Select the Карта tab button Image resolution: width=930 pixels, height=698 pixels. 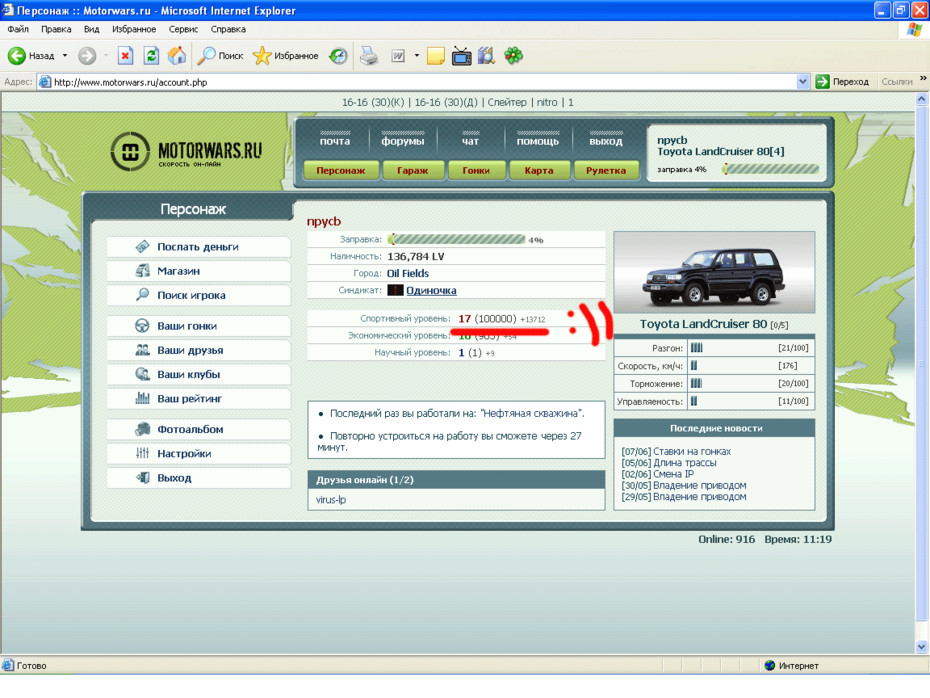[539, 170]
